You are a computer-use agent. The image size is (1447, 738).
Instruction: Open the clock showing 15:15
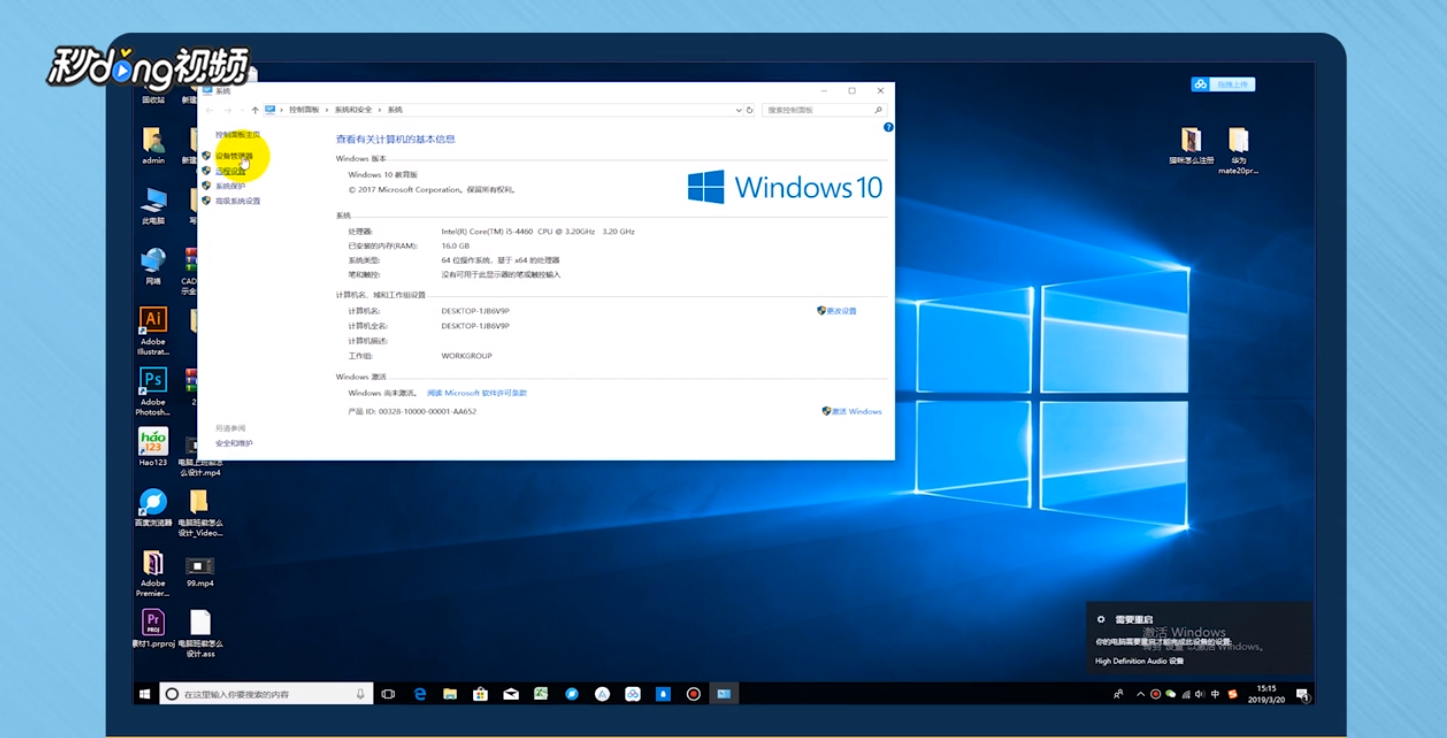[x=1266, y=693]
